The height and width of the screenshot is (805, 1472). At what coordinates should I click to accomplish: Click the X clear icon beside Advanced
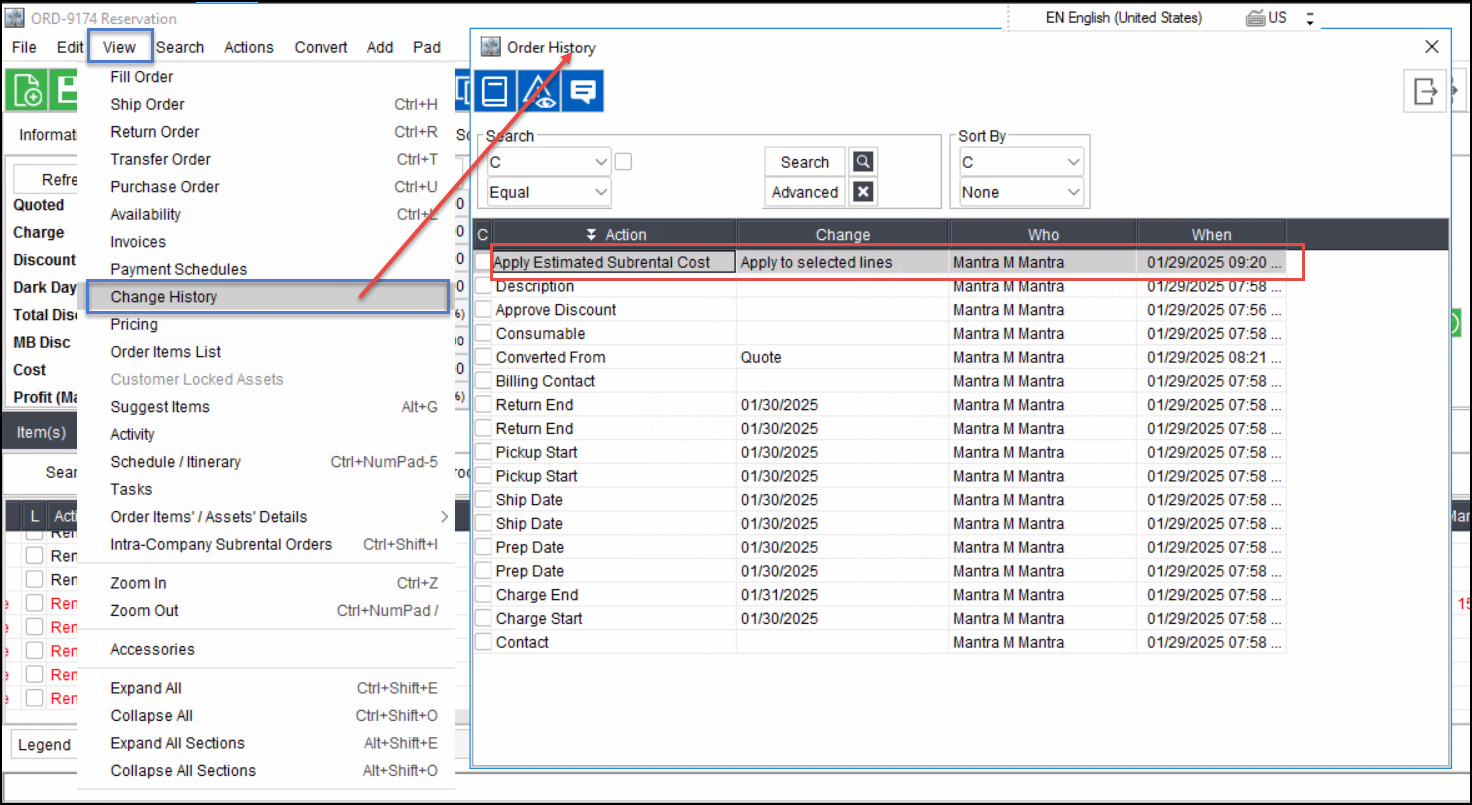(862, 192)
